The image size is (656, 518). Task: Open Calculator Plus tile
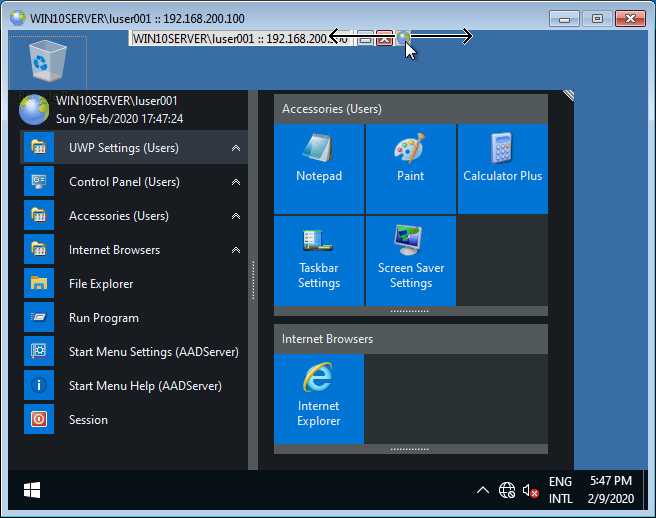(x=502, y=168)
